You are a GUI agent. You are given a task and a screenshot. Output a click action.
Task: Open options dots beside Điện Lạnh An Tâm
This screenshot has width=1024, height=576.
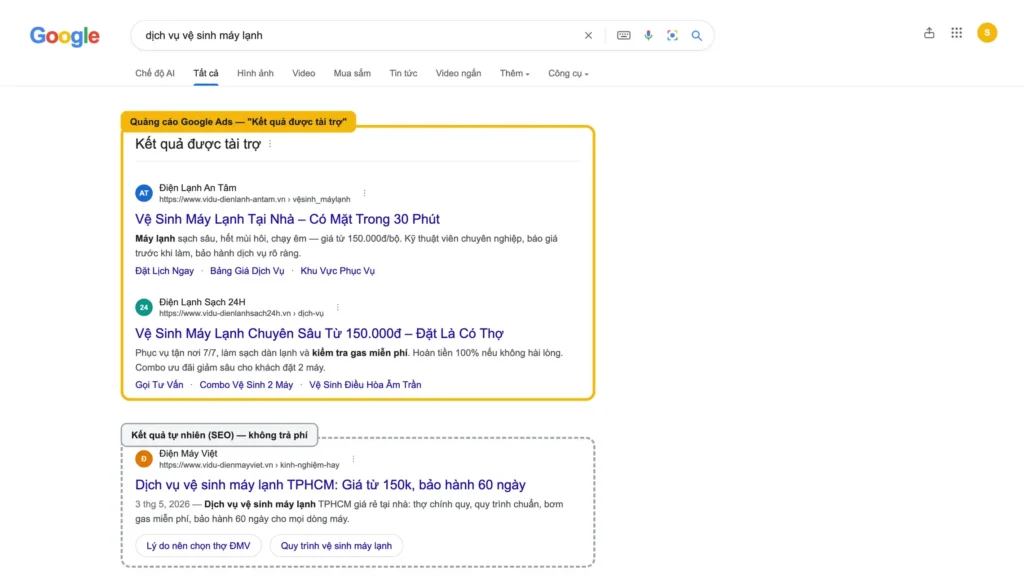pyautogui.click(x=364, y=193)
